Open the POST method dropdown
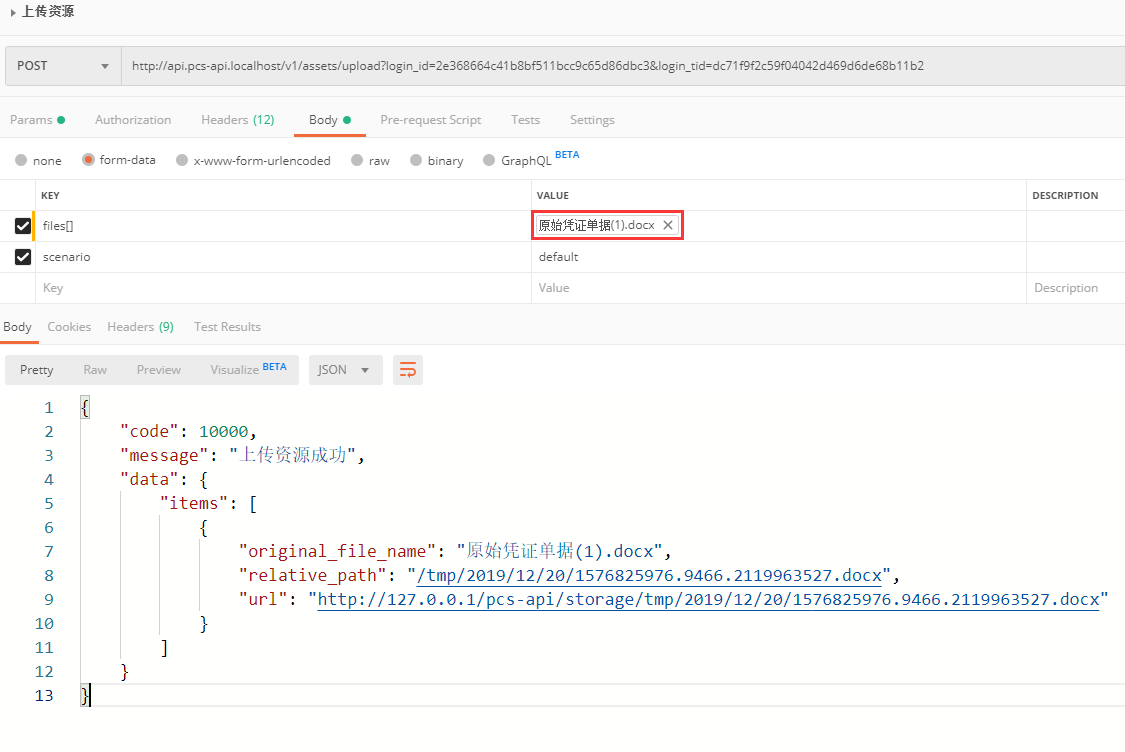The image size is (1125, 752). click(x=62, y=66)
